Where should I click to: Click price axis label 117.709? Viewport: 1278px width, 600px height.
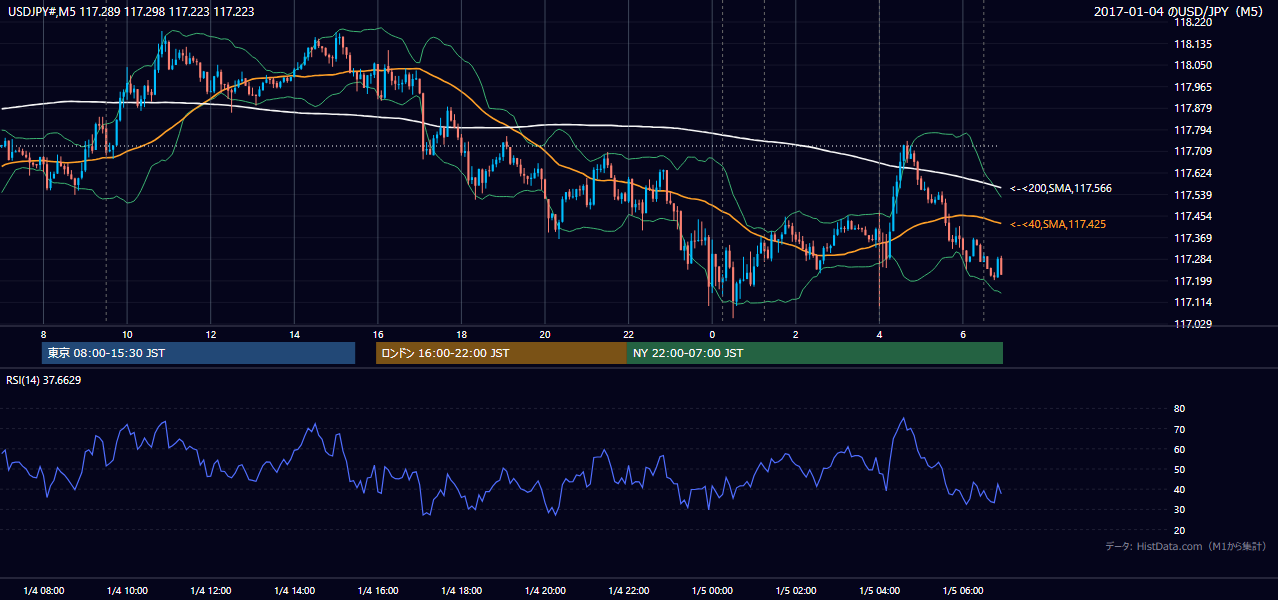[x=1193, y=151]
